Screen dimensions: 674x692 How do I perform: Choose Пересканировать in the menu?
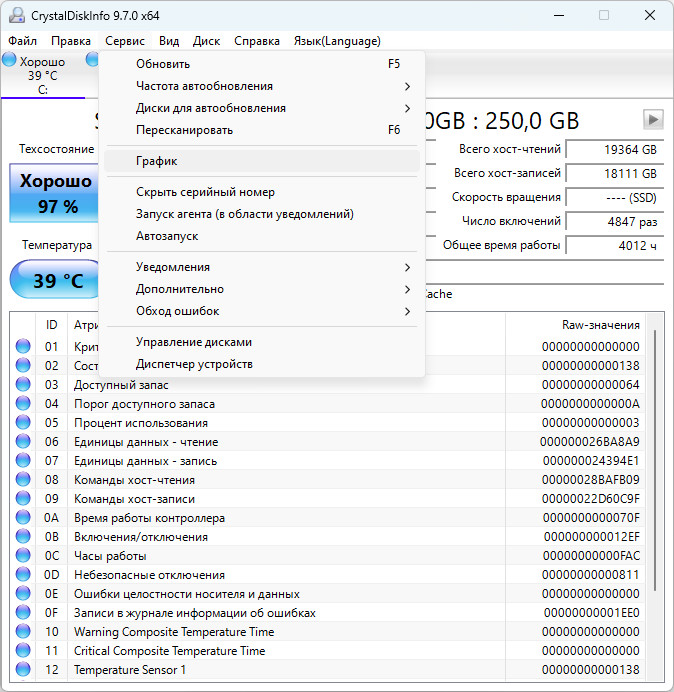point(262,130)
